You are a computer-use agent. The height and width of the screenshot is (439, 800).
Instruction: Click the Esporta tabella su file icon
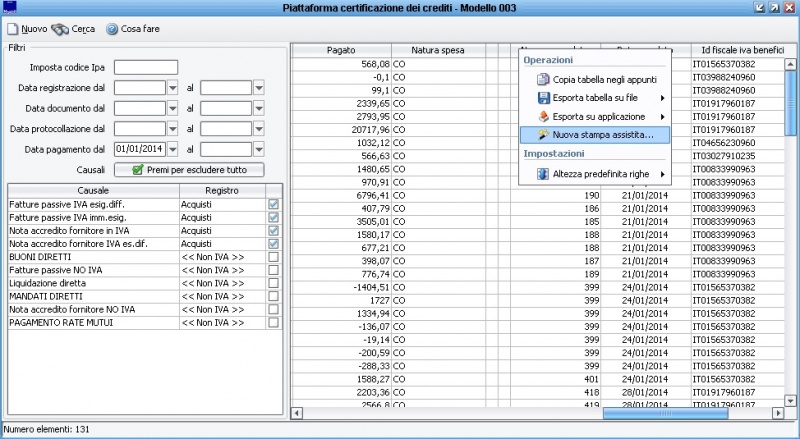[x=543, y=98]
